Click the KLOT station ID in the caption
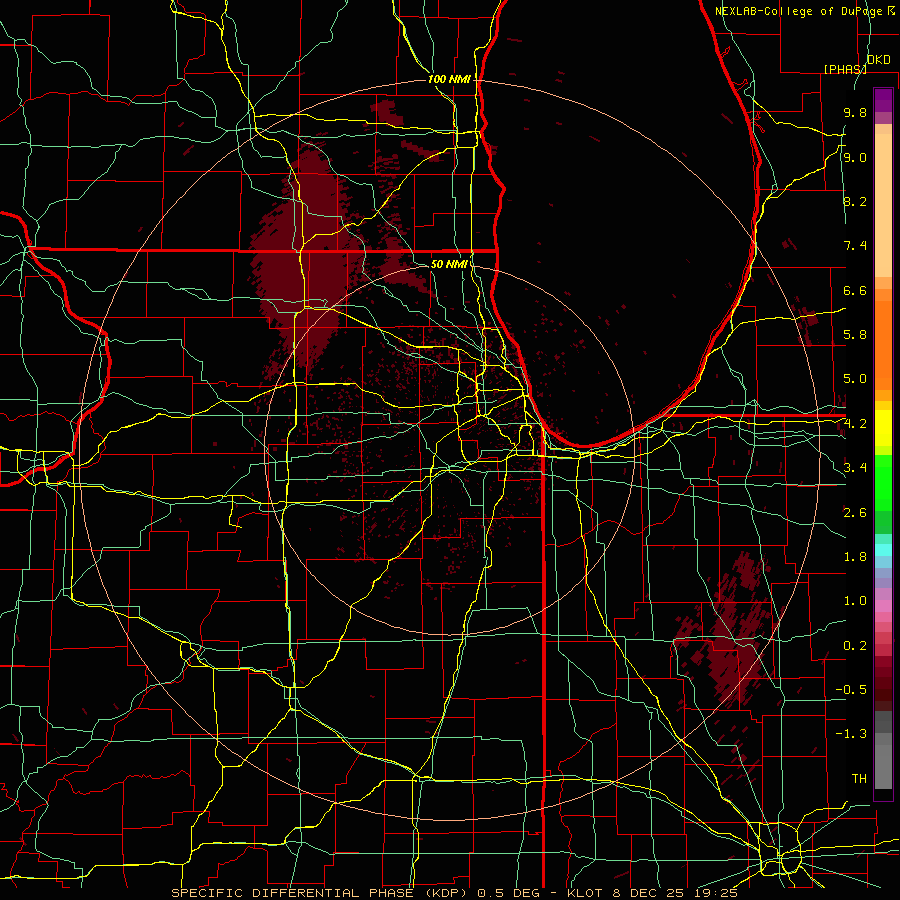900x900 pixels. (x=585, y=893)
